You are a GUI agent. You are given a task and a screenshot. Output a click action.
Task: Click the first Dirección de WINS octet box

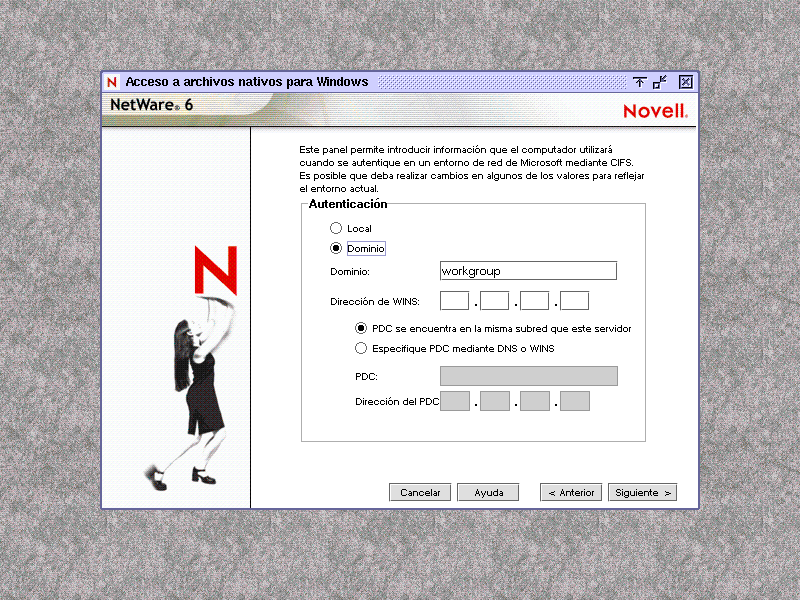point(455,300)
